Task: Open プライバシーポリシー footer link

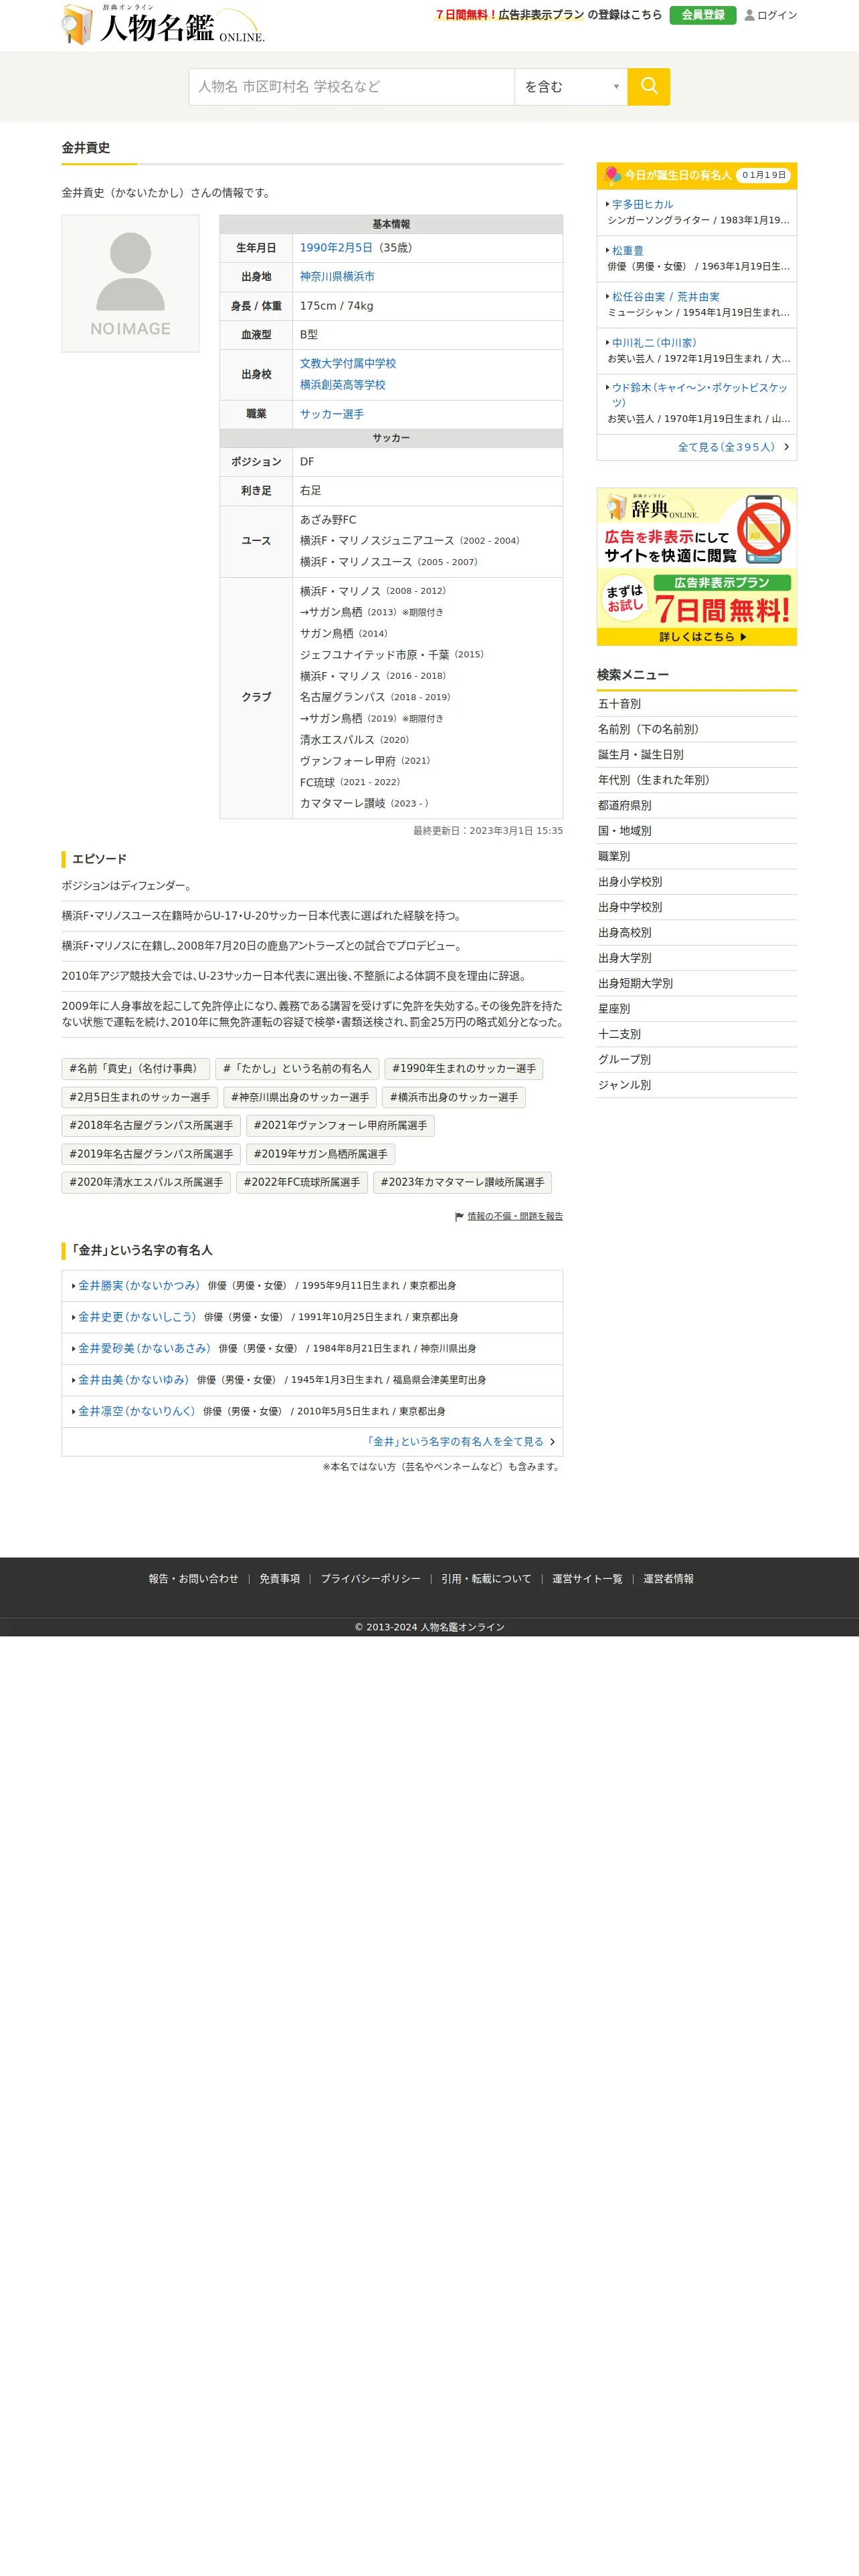Action: [x=371, y=1579]
